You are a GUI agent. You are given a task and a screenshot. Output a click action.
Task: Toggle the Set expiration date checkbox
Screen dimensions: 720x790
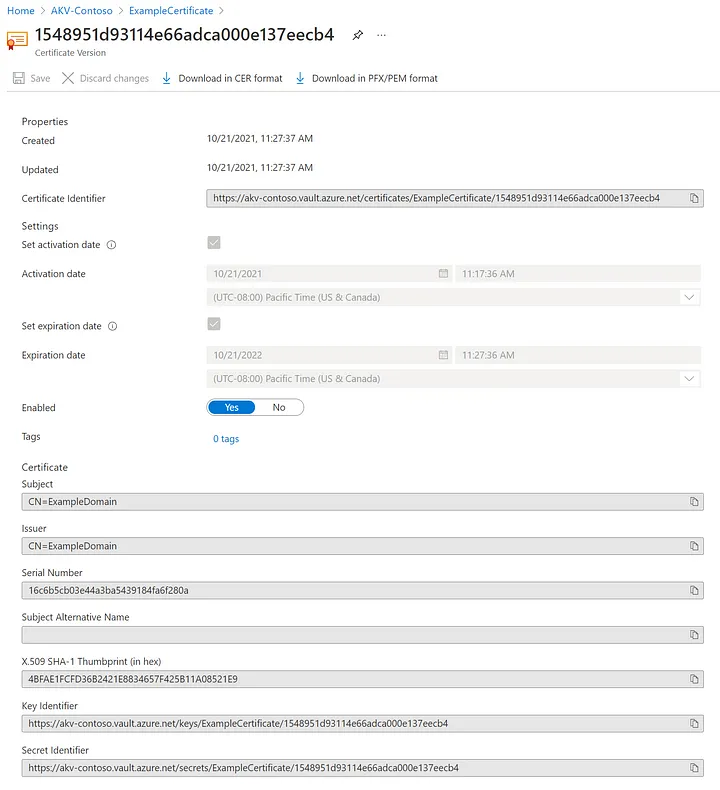point(214,323)
